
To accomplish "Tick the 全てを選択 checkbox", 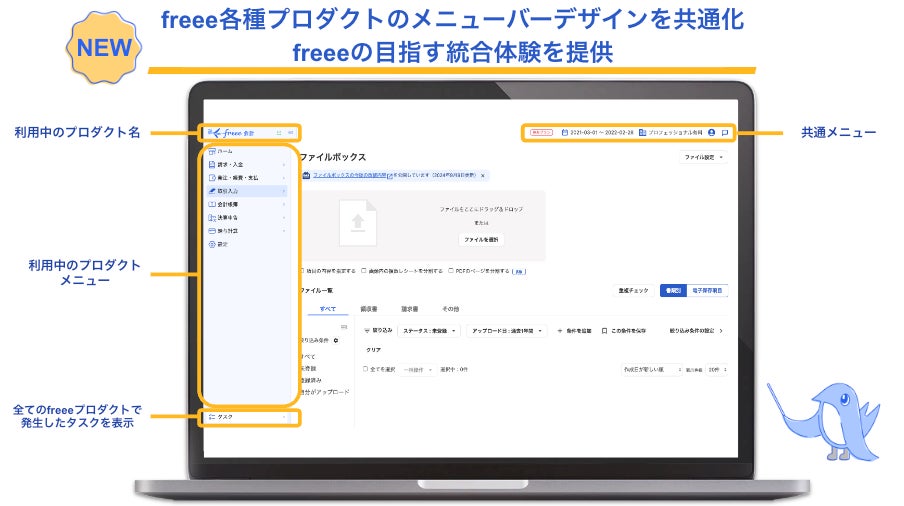I will point(366,369).
